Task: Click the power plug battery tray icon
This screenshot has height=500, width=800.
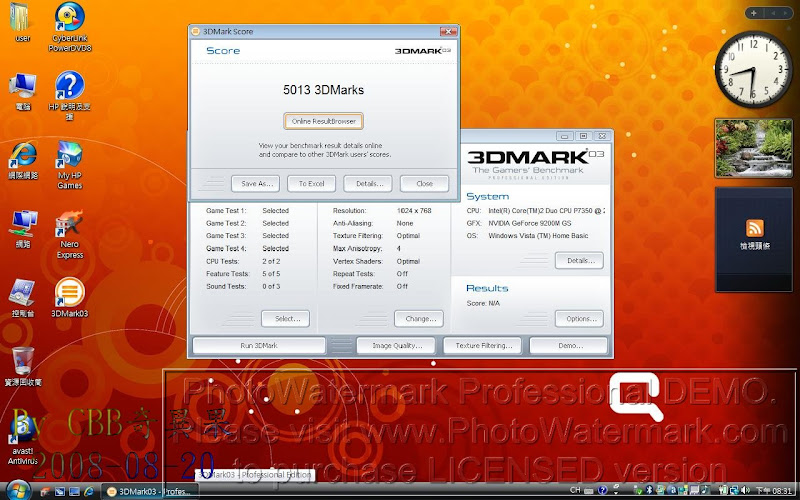Action: tap(722, 490)
